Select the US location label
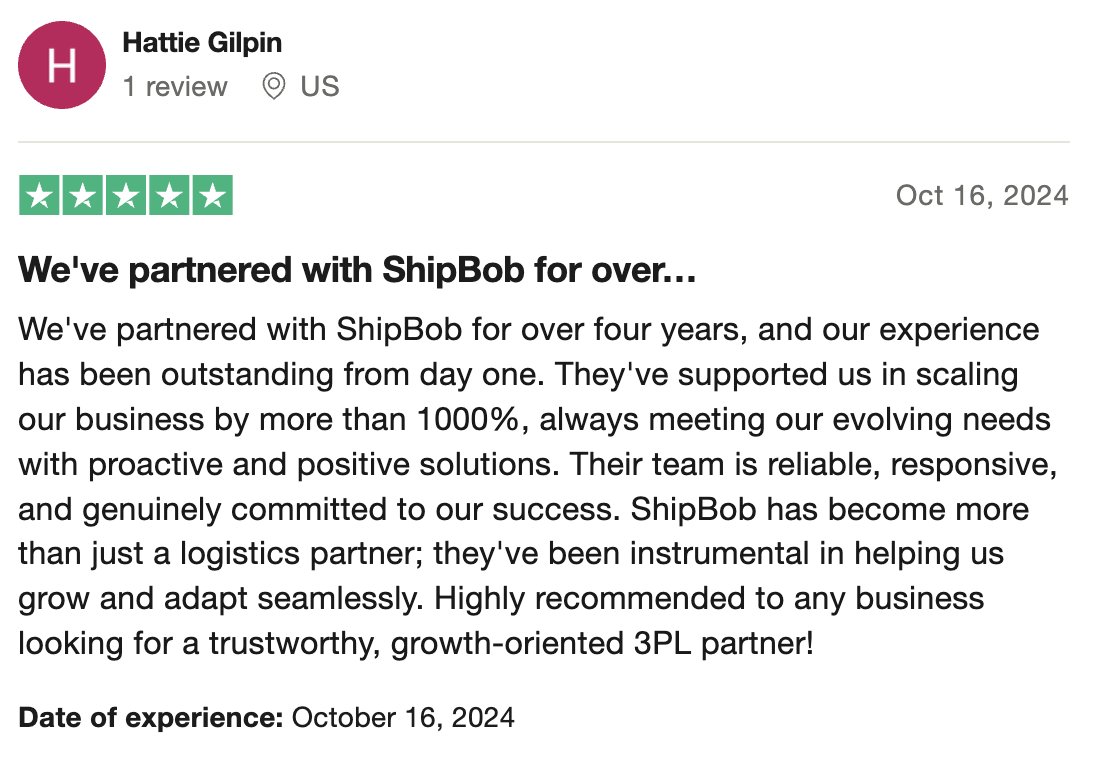This screenshot has height=760, width=1100. click(320, 86)
